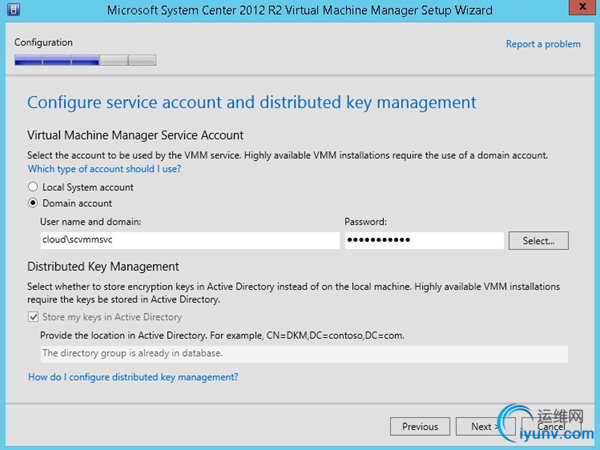The image size is (600, 450).
Task: Click the Active Directory location text box
Action: [x=303, y=353]
